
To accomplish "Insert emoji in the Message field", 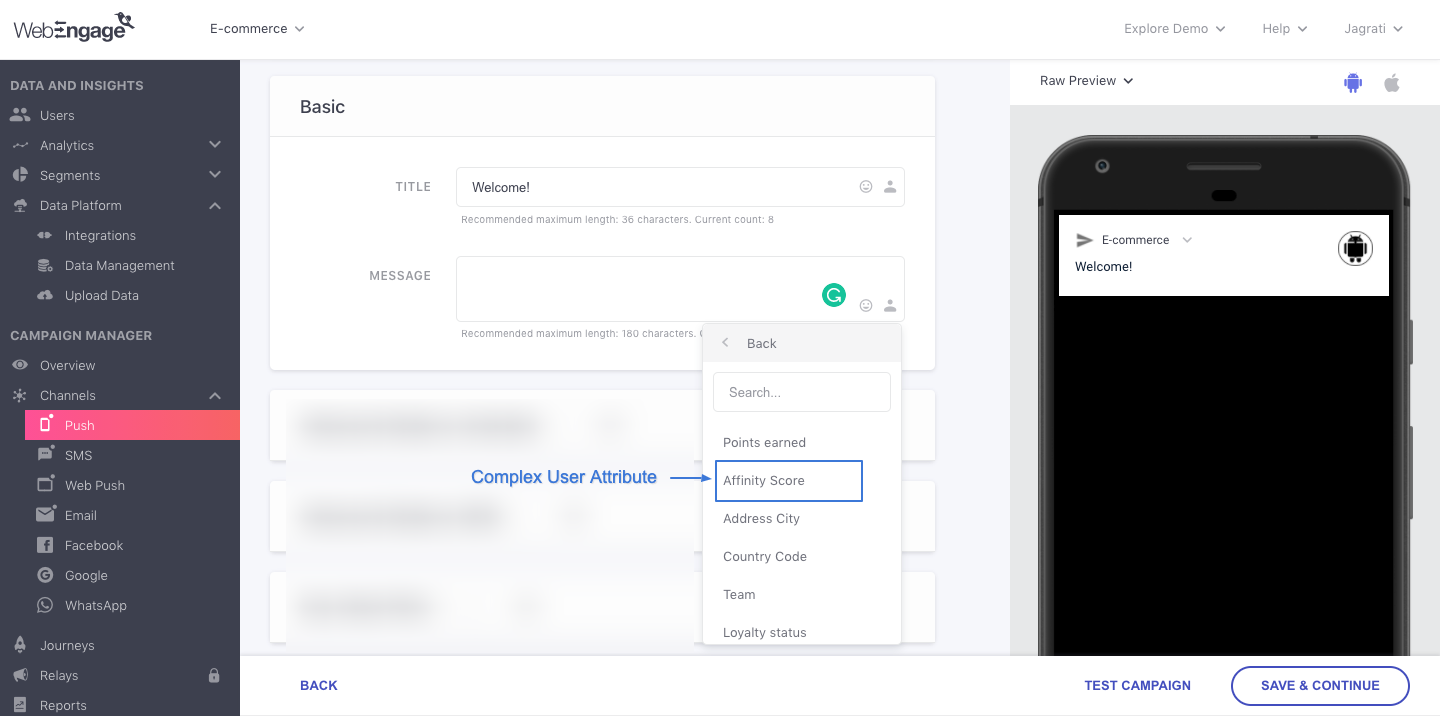I will tap(866, 305).
